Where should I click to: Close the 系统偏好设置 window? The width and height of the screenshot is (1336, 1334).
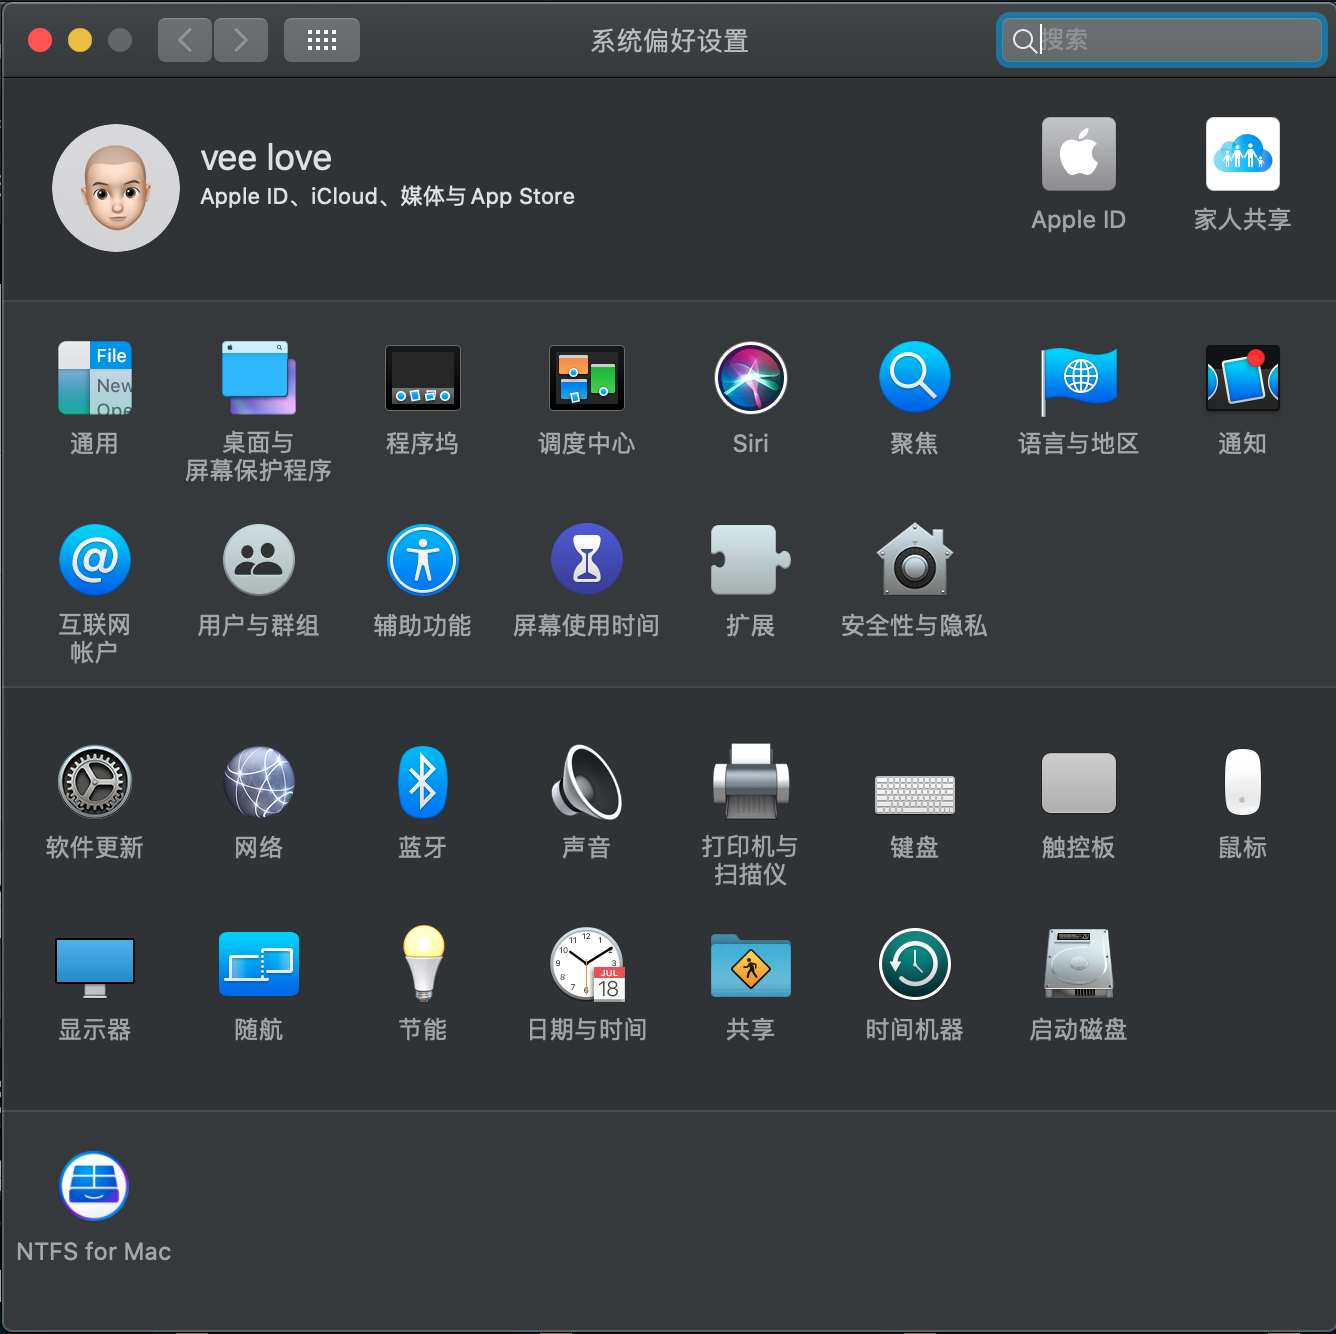click(40, 40)
